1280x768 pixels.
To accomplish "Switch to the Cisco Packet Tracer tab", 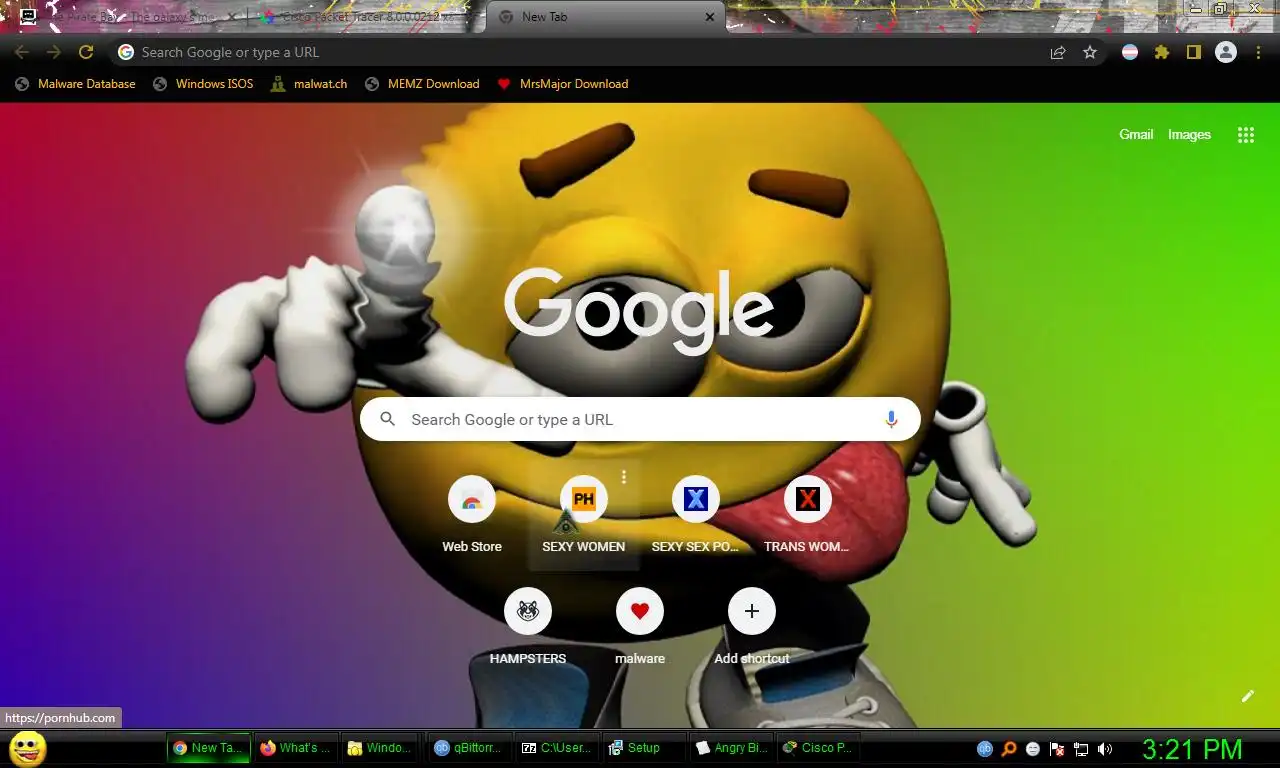I will pos(365,17).
